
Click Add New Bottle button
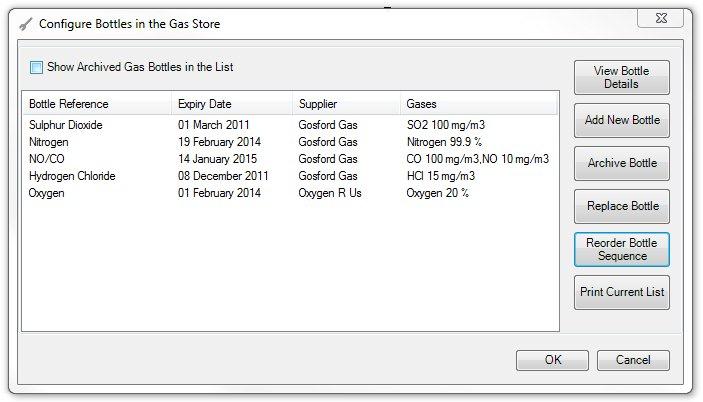pos(621,120)
